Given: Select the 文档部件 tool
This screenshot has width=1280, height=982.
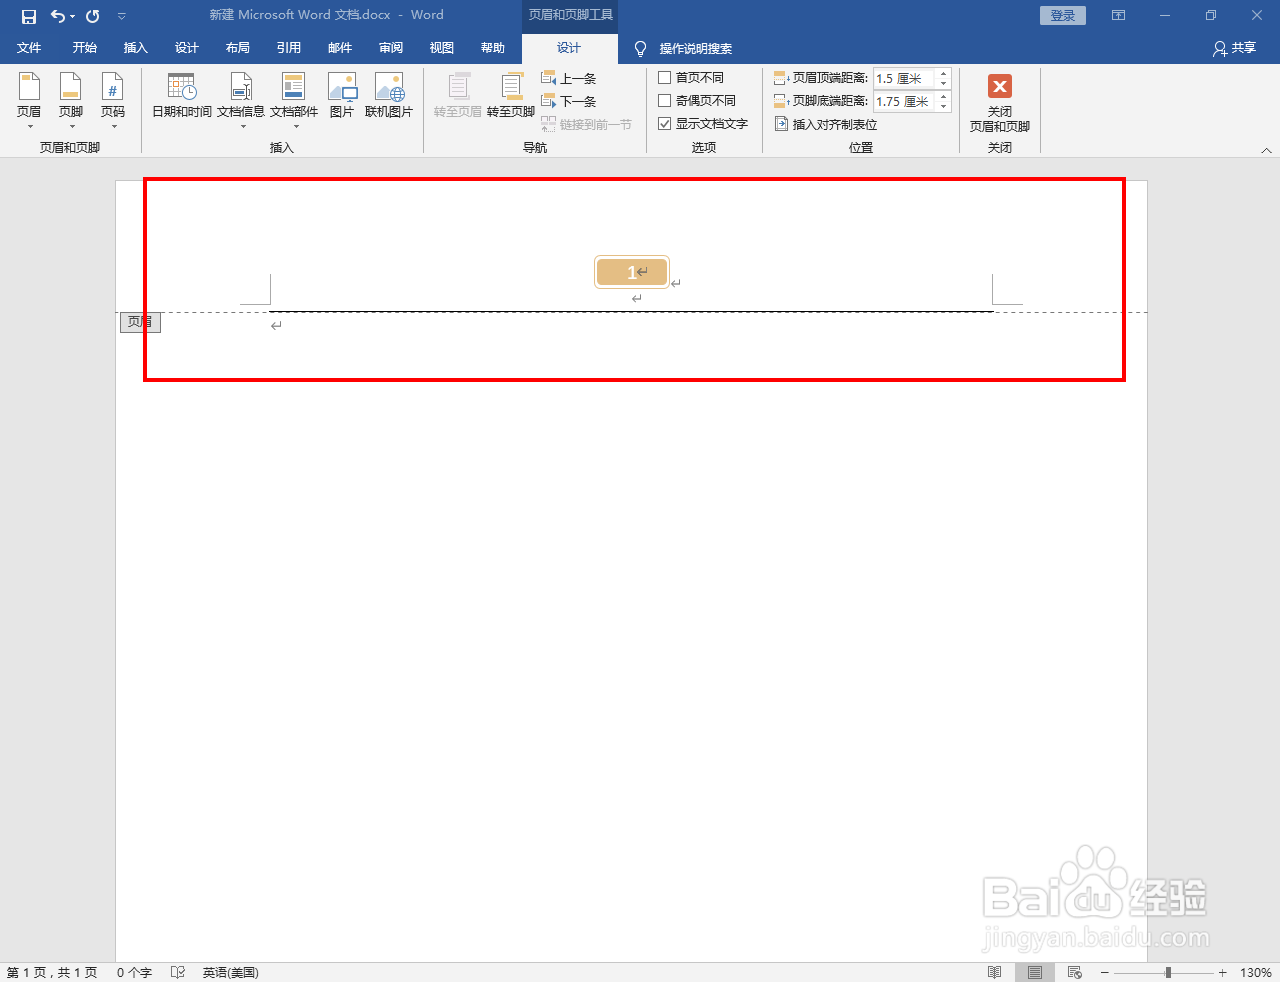Looking at the screenshot, I should click(293, 98).
